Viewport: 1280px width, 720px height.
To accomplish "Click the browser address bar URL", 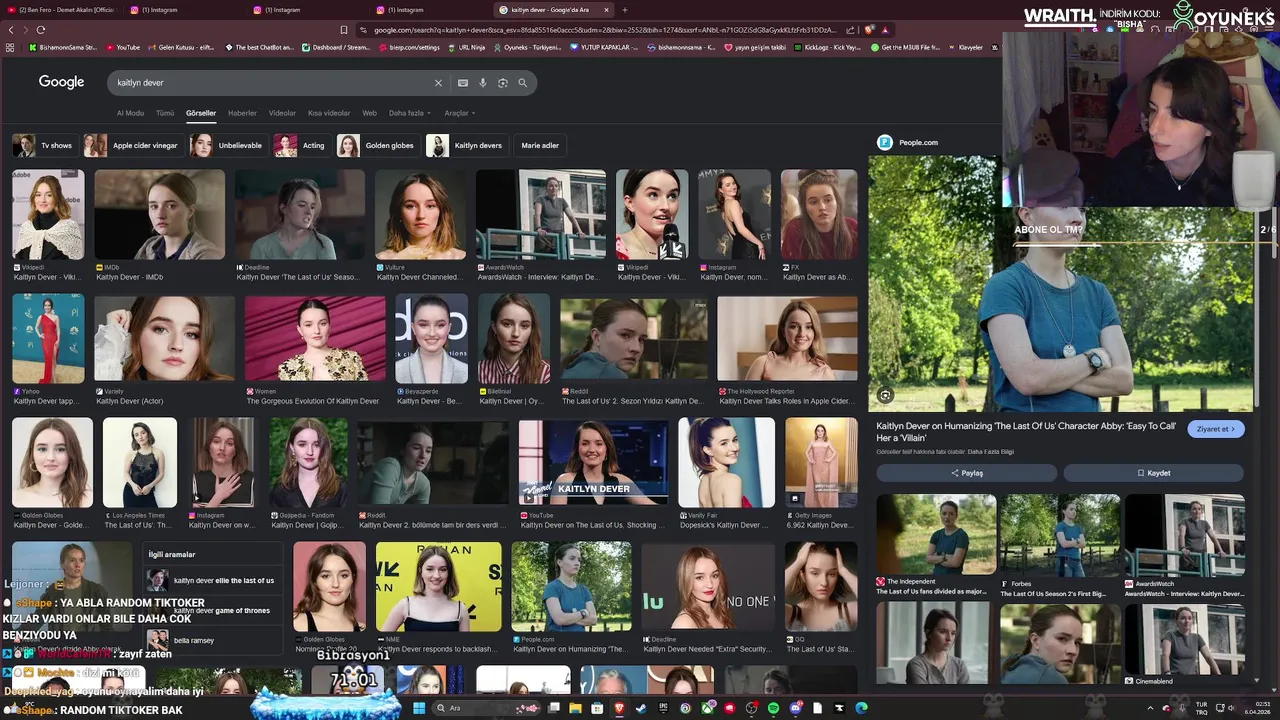I will coord(605,30).
